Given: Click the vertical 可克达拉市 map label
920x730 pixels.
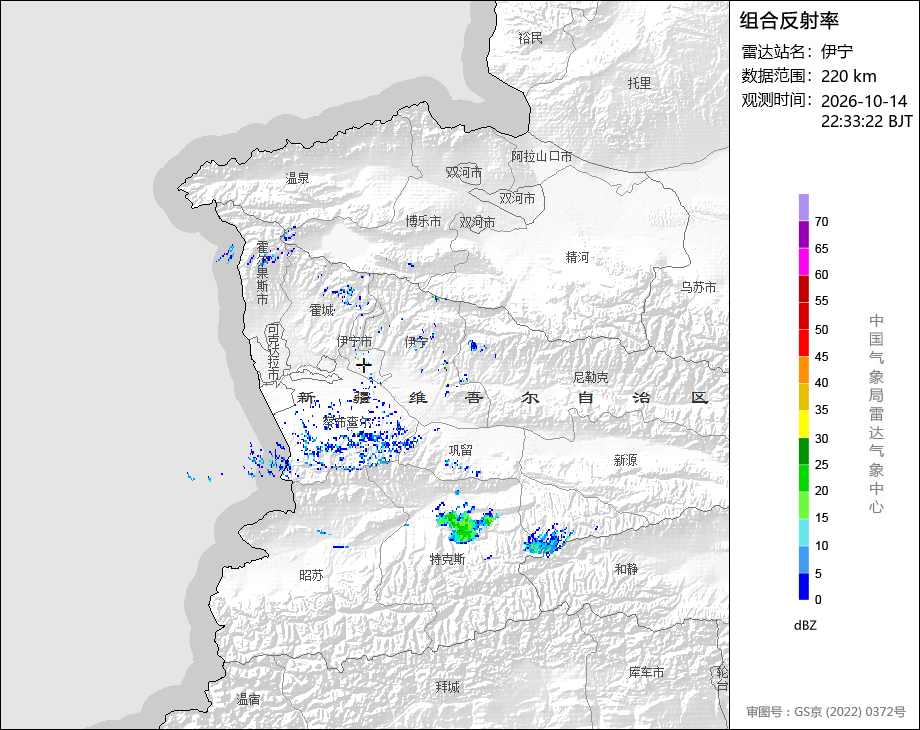Looking at the screenshot, I should coord(273,352).
